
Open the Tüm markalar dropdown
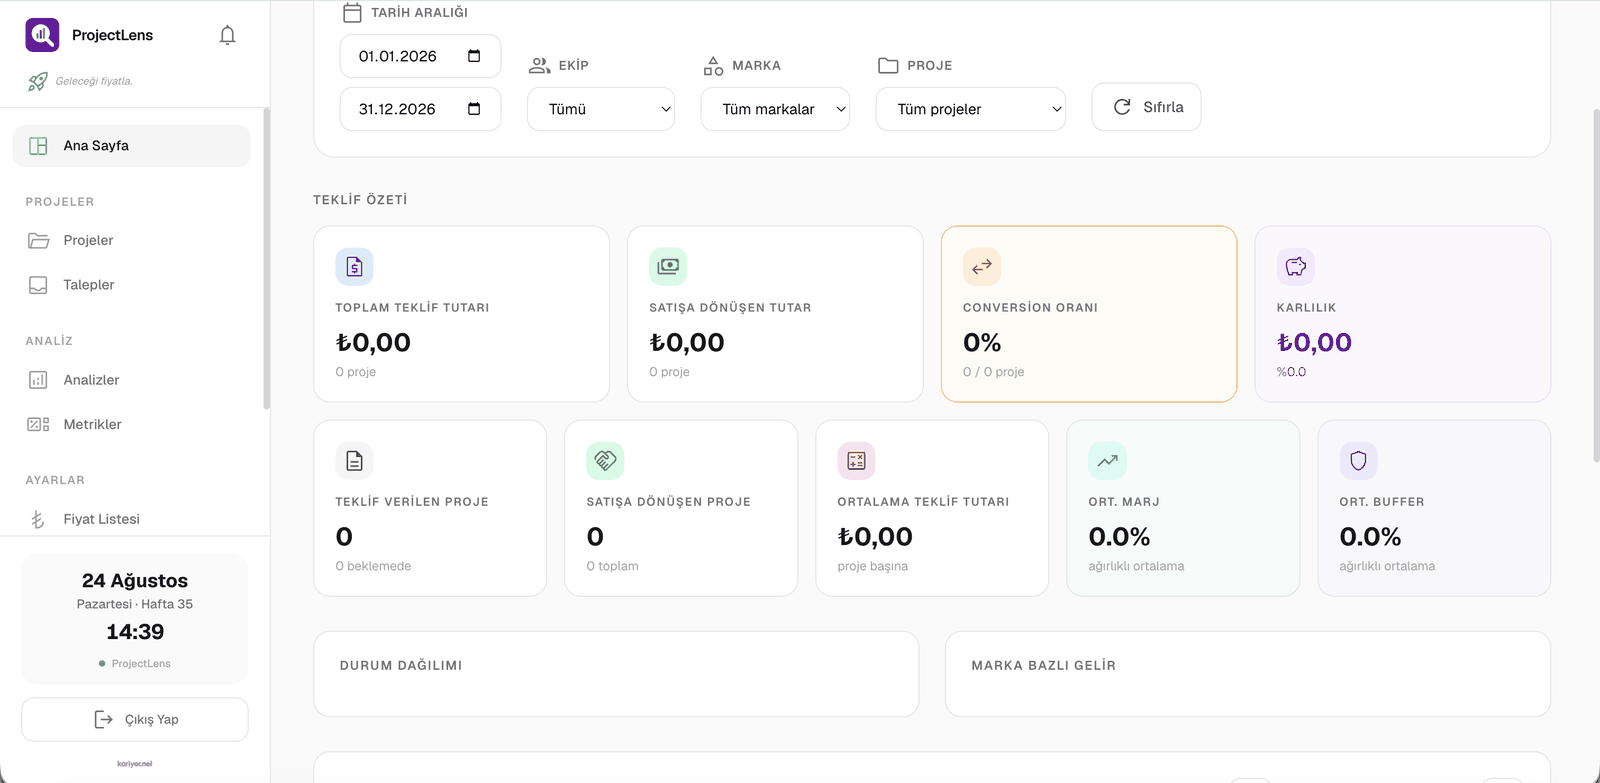[x=775, y=109]
